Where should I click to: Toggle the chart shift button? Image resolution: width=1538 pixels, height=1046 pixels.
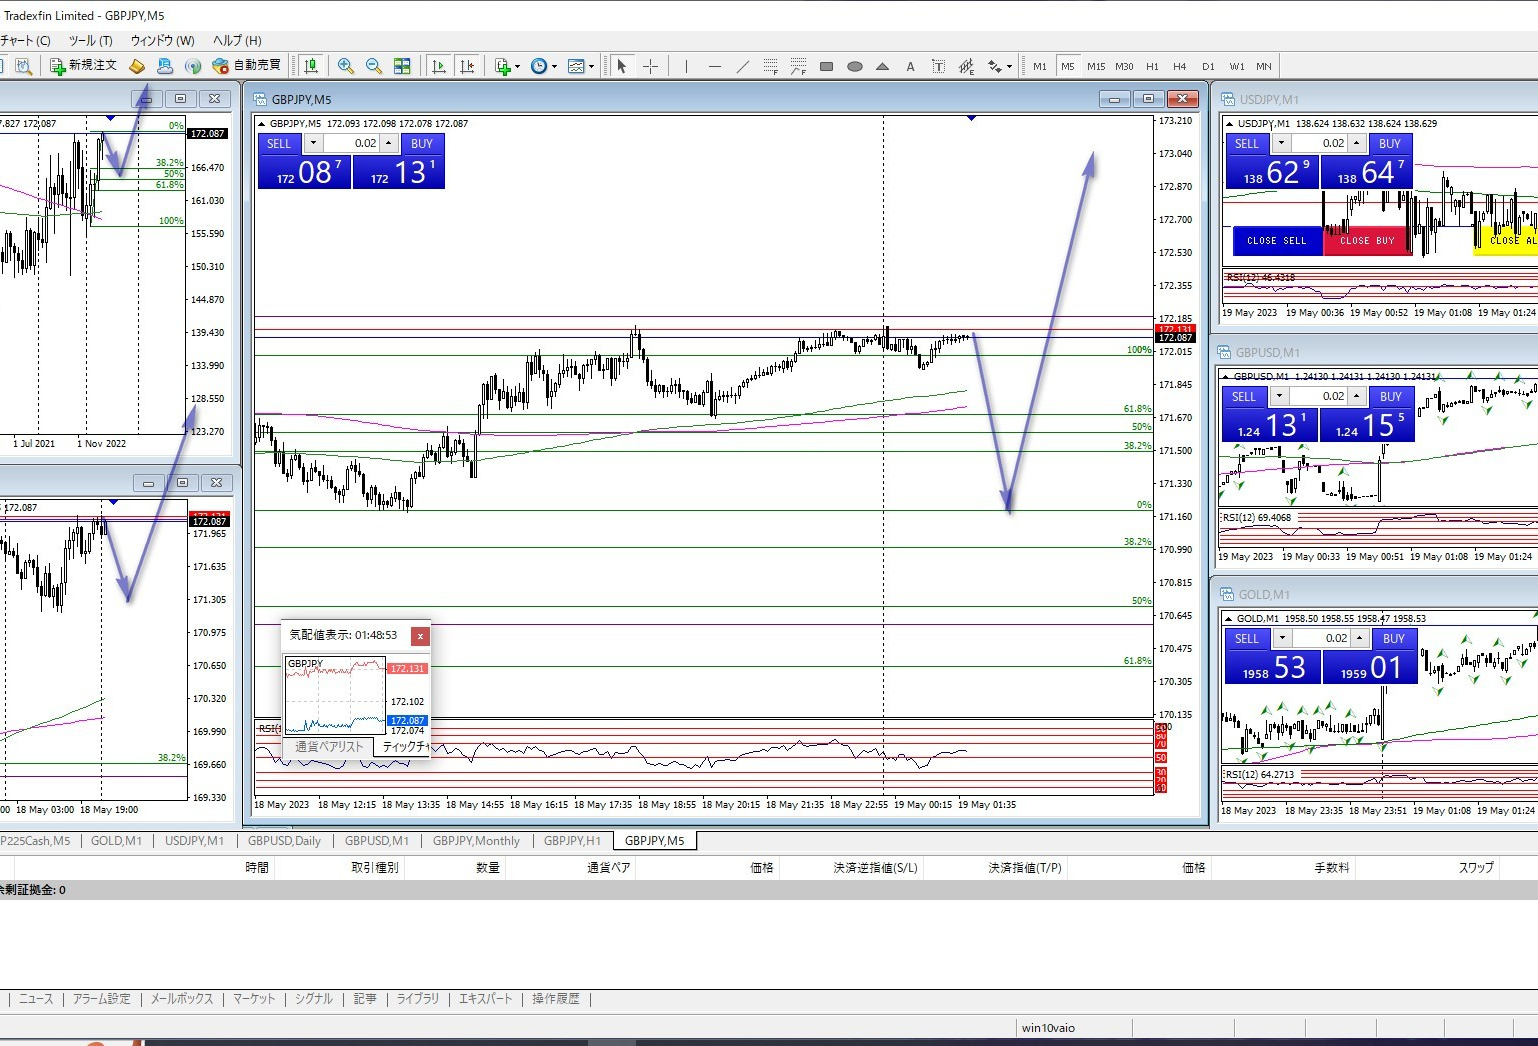tap(466, 66)
